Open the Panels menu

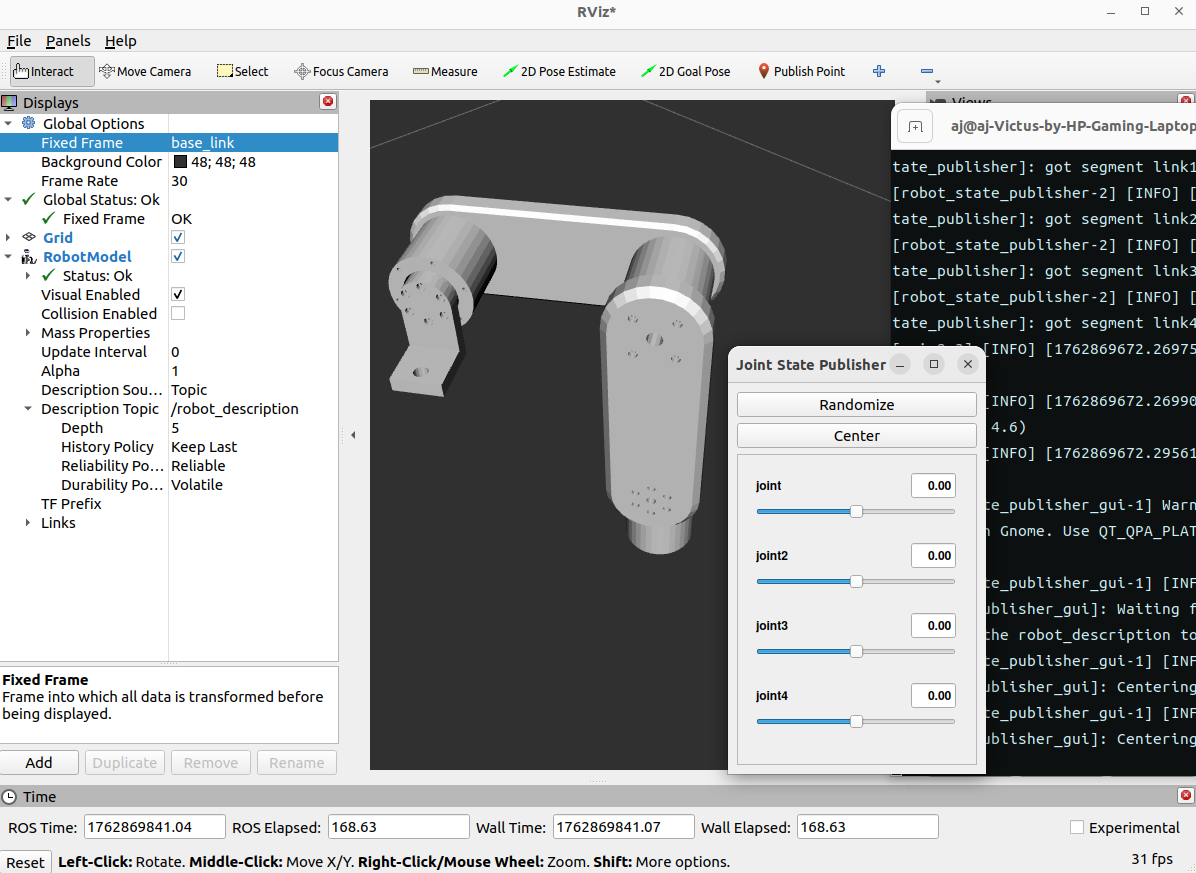click(68, 41)
